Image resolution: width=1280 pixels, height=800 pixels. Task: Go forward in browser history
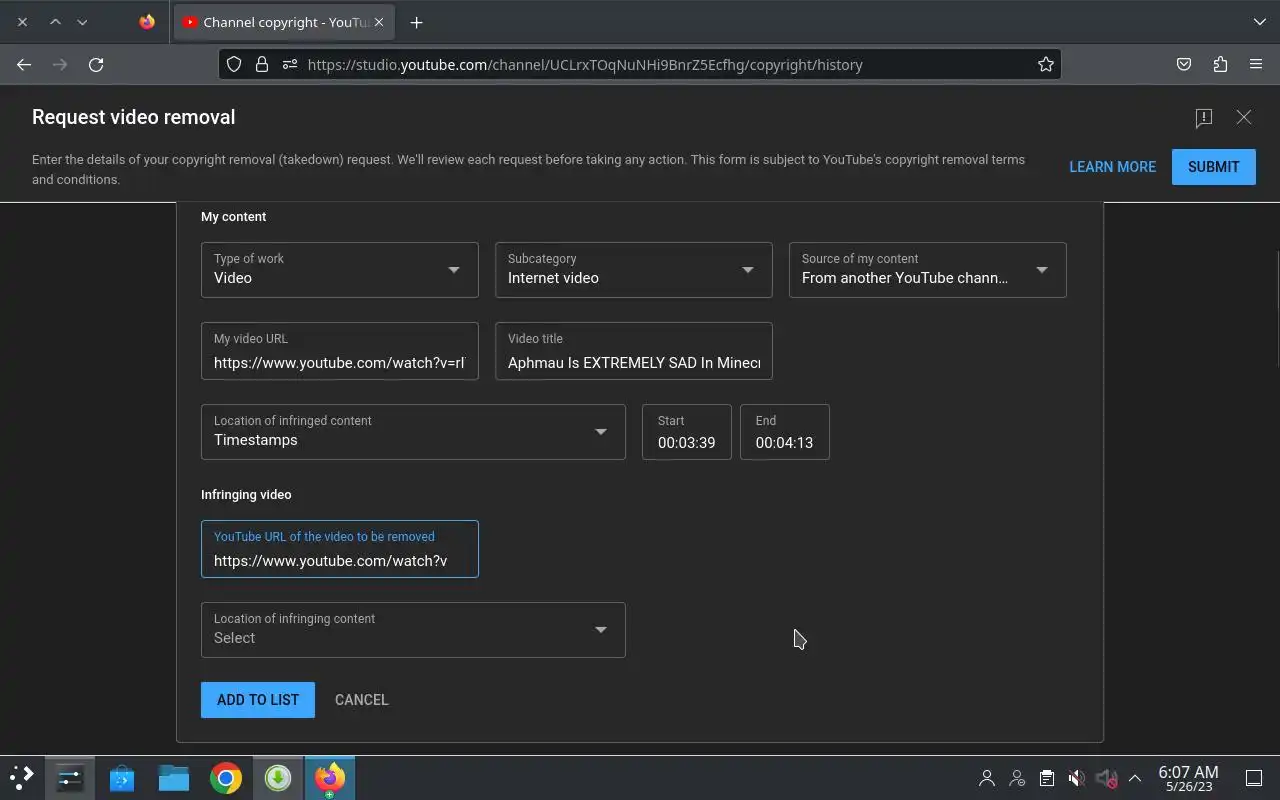coord(60,64)
